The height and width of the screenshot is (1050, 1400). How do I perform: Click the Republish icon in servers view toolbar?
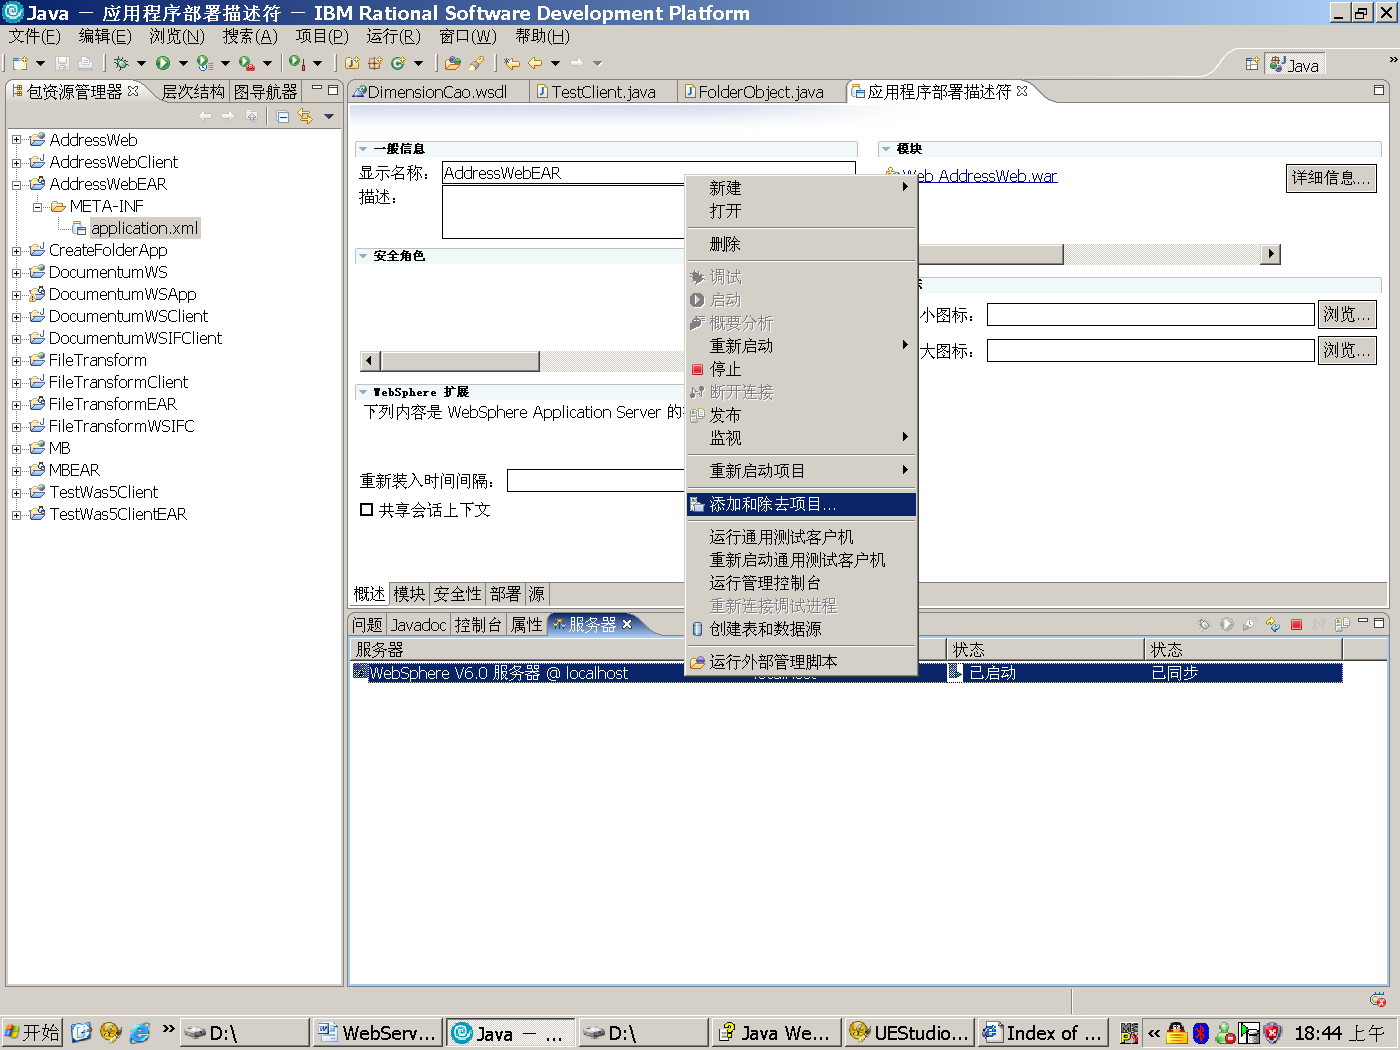tap(1273, 624)
